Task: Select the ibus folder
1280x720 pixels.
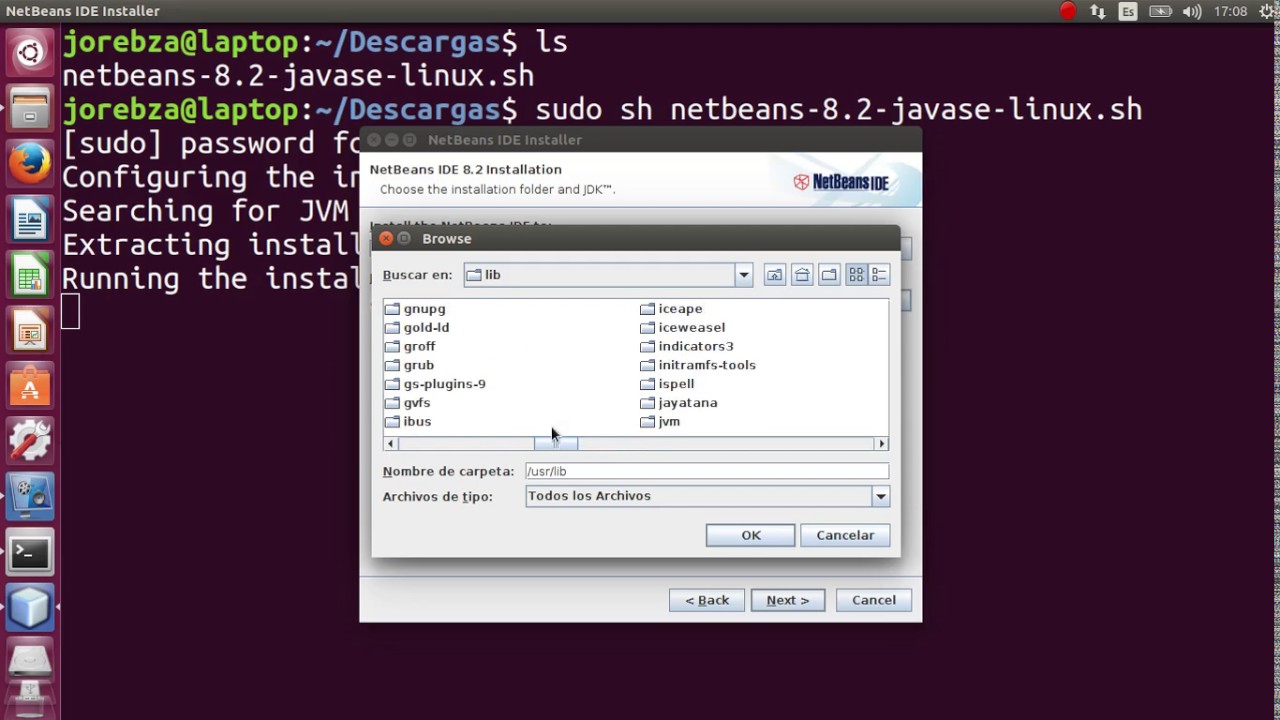Action: (x=408, y=422)
